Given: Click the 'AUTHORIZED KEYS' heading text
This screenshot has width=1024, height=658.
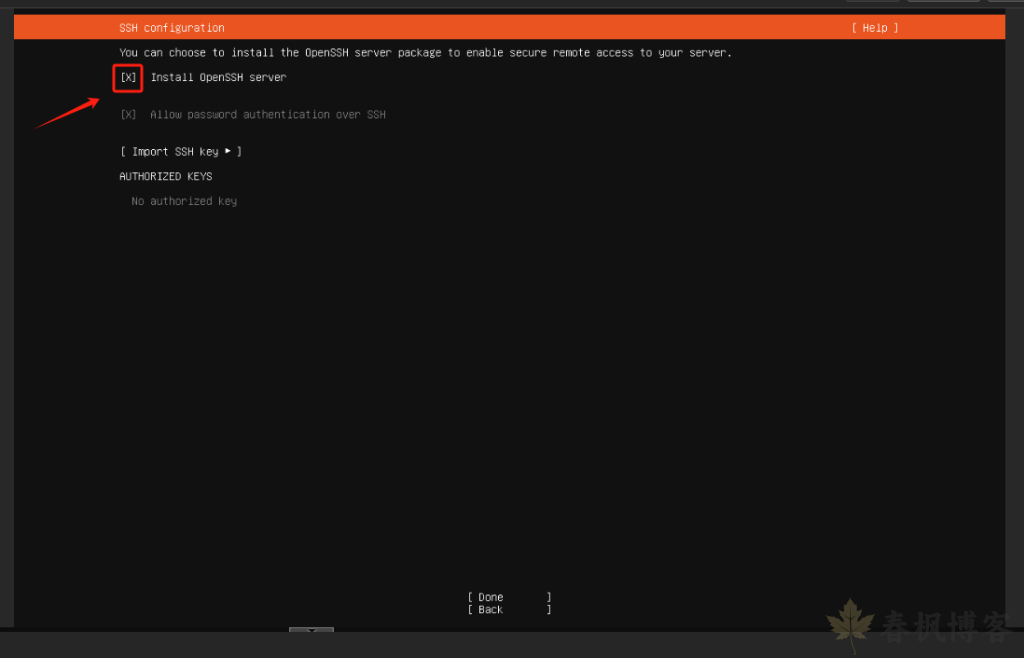Looking at the screenshot, I should point(166,176).
